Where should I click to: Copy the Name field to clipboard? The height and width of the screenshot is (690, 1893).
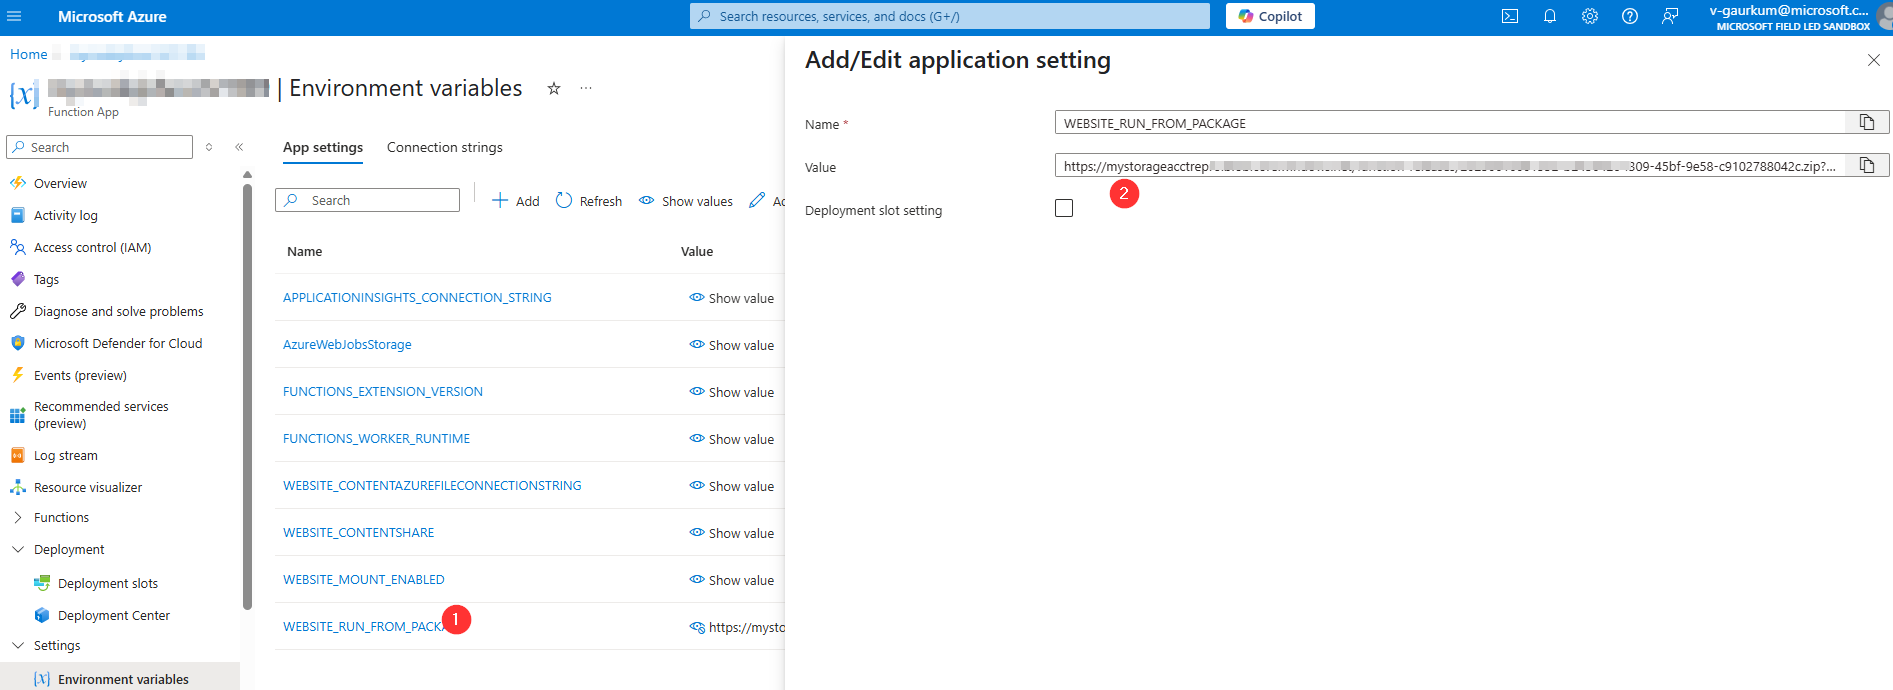[1867, 122]
